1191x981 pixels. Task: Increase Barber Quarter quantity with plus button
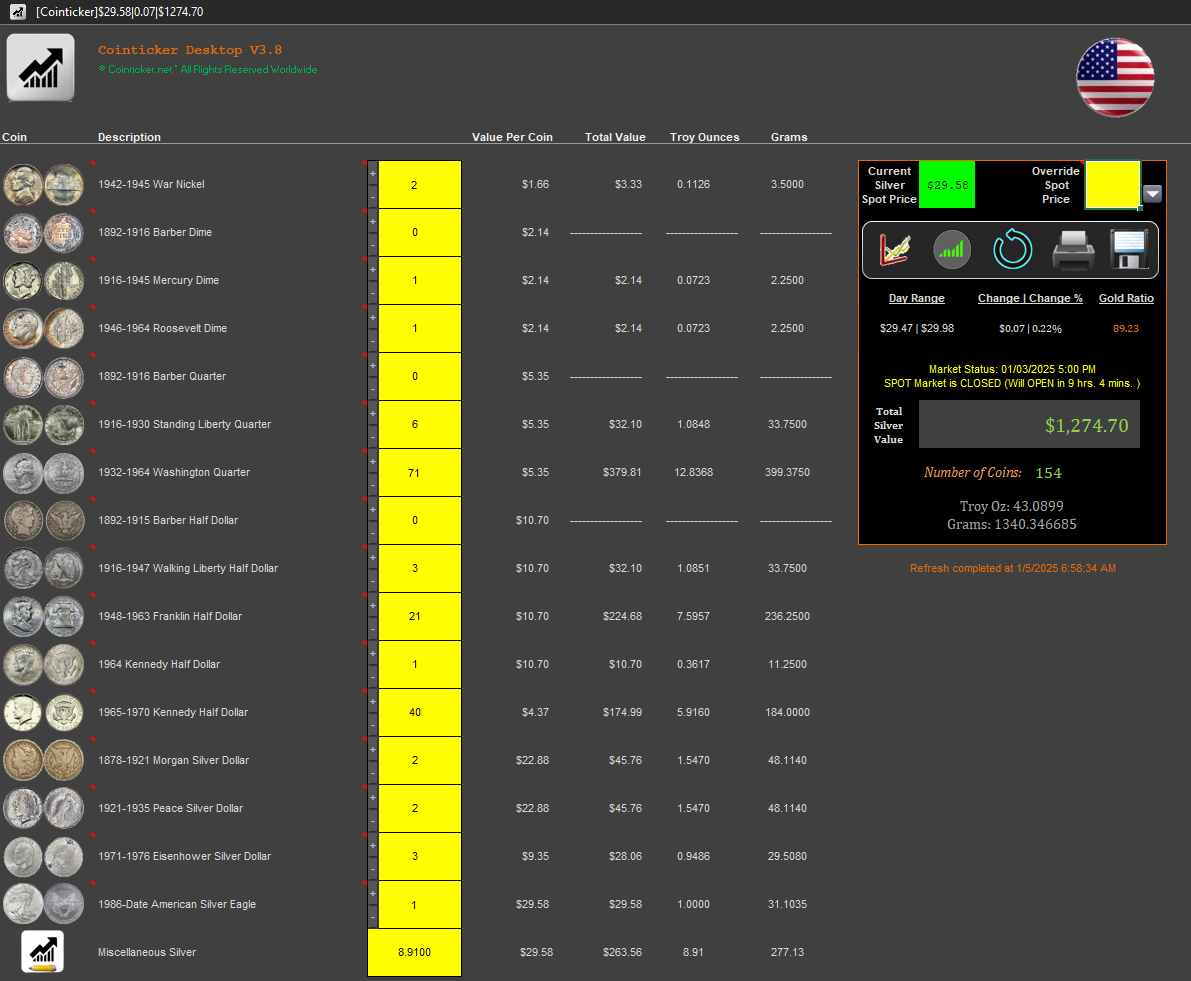click(x=373, y=365)
